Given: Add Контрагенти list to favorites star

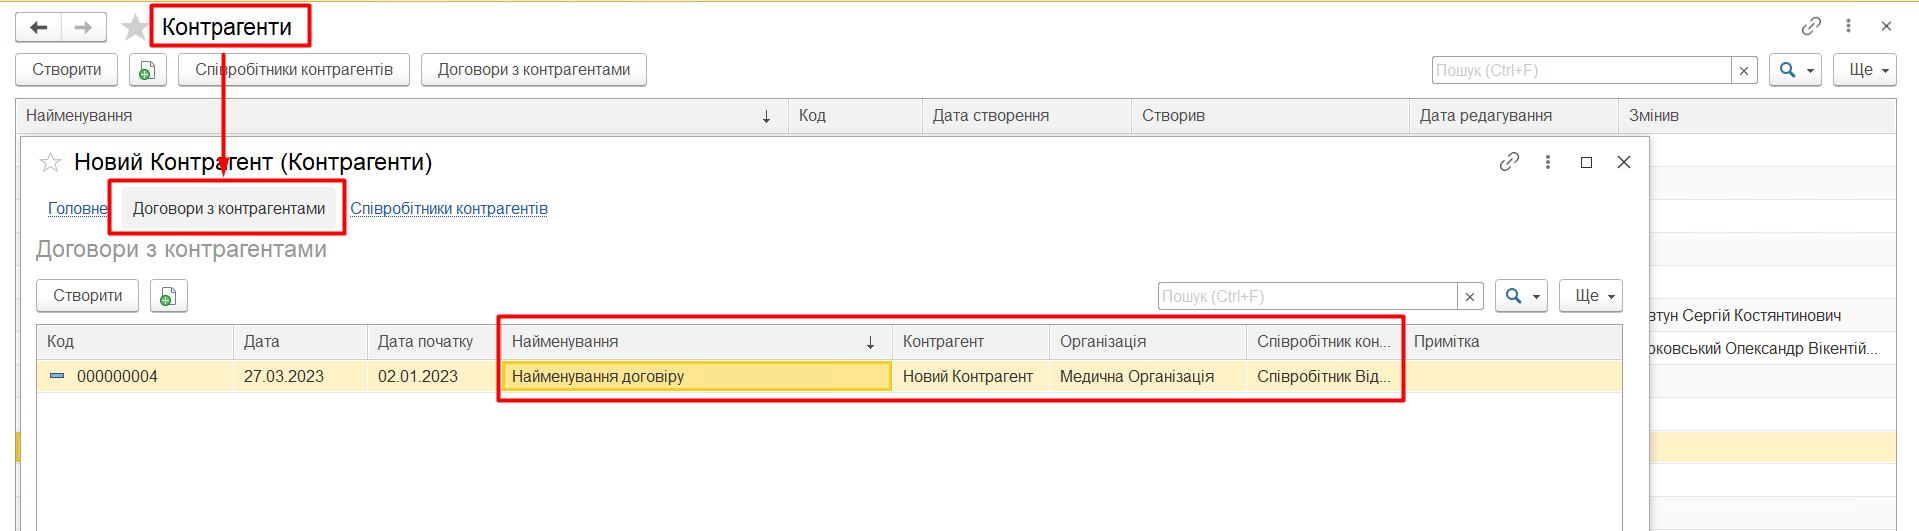Looking at the screenshot, I should (134, 27).
